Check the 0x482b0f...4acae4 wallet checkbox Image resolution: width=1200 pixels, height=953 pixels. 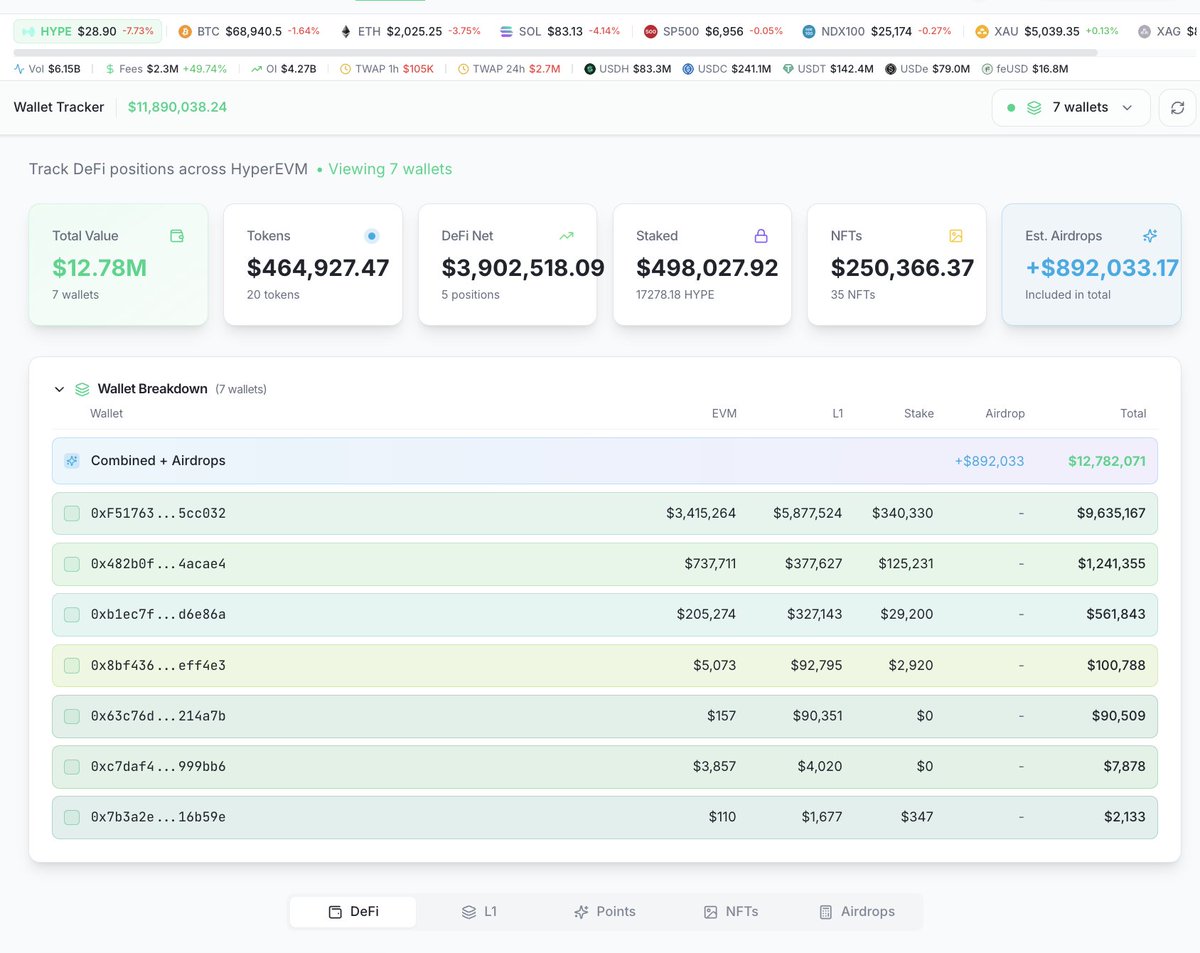point(72,564)
